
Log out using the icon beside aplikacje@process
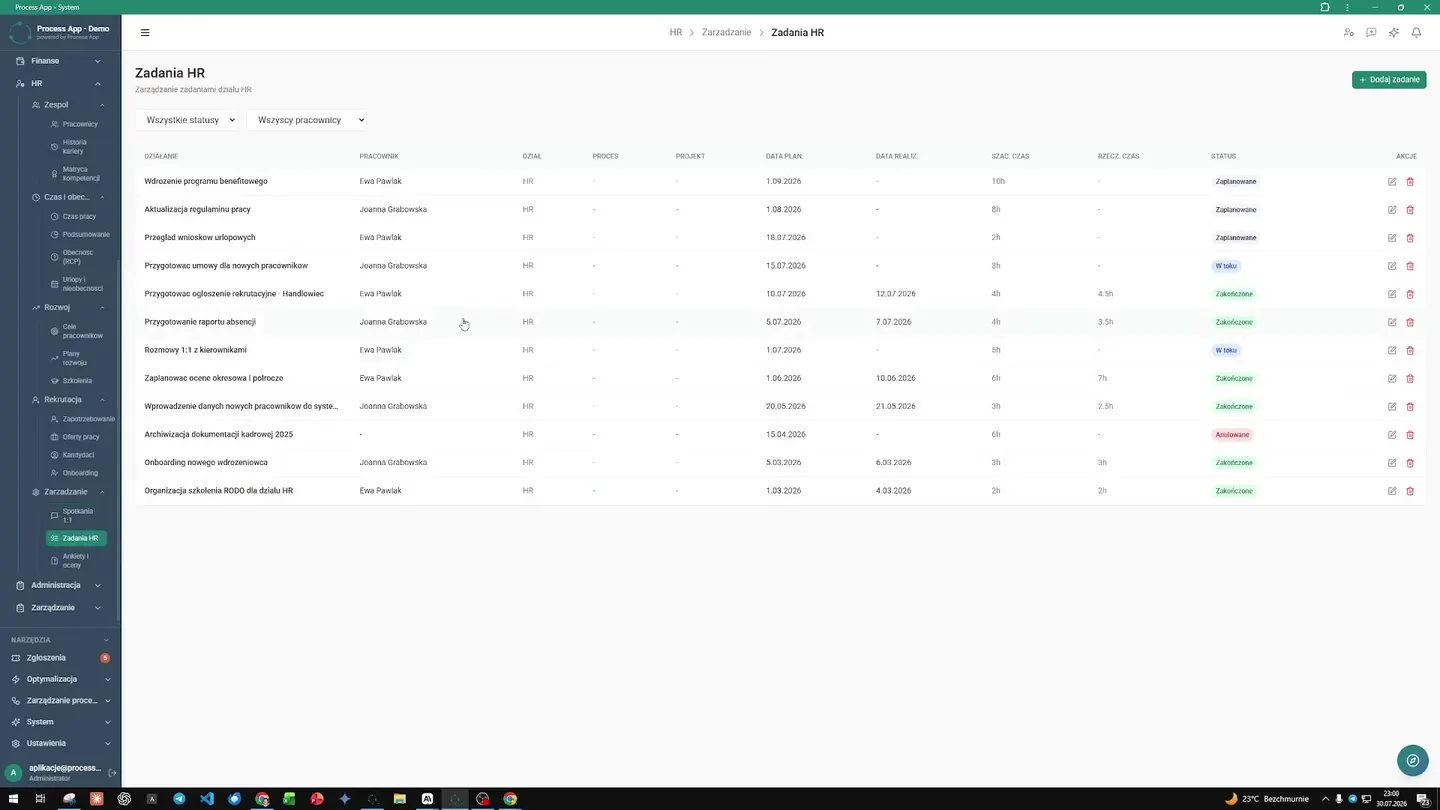[x=112, y=773]
